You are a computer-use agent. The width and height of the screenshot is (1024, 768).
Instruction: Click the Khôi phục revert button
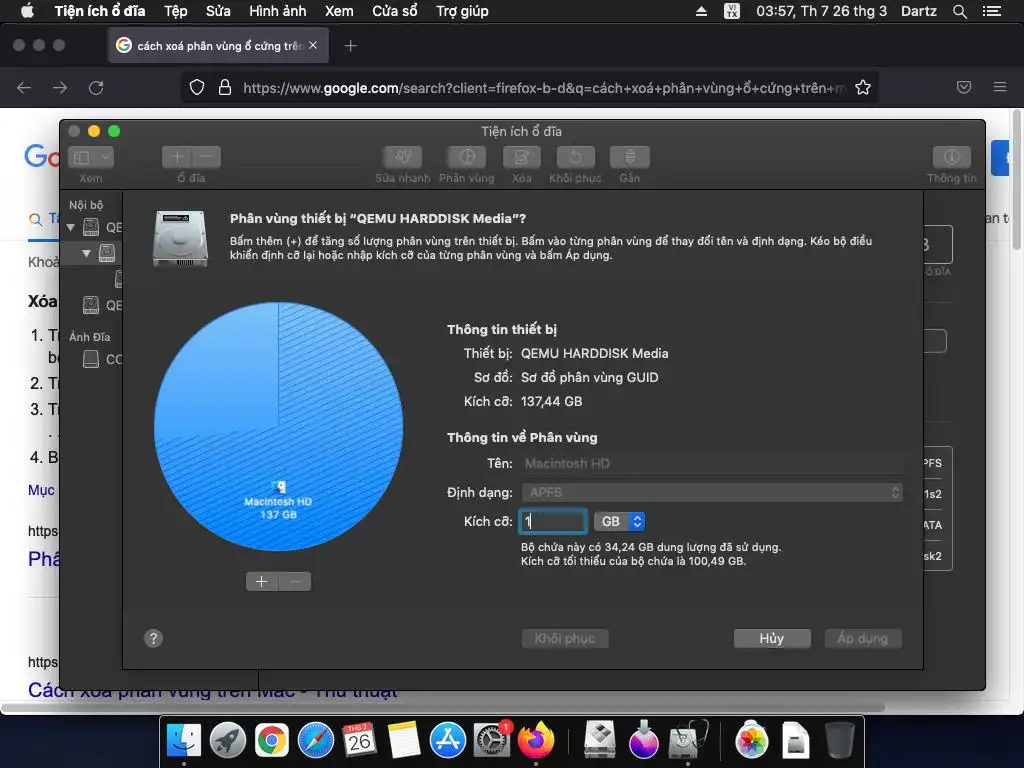click(x=565, y=639)
